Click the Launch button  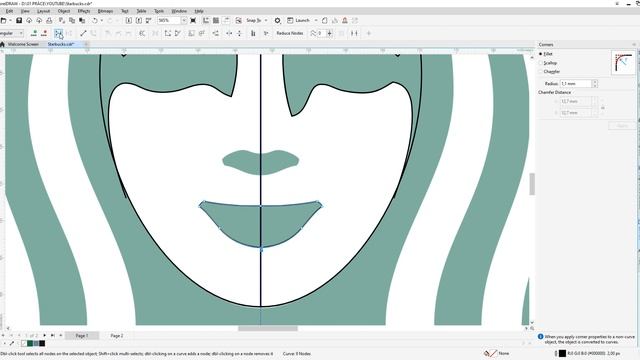tap(299, 20)
